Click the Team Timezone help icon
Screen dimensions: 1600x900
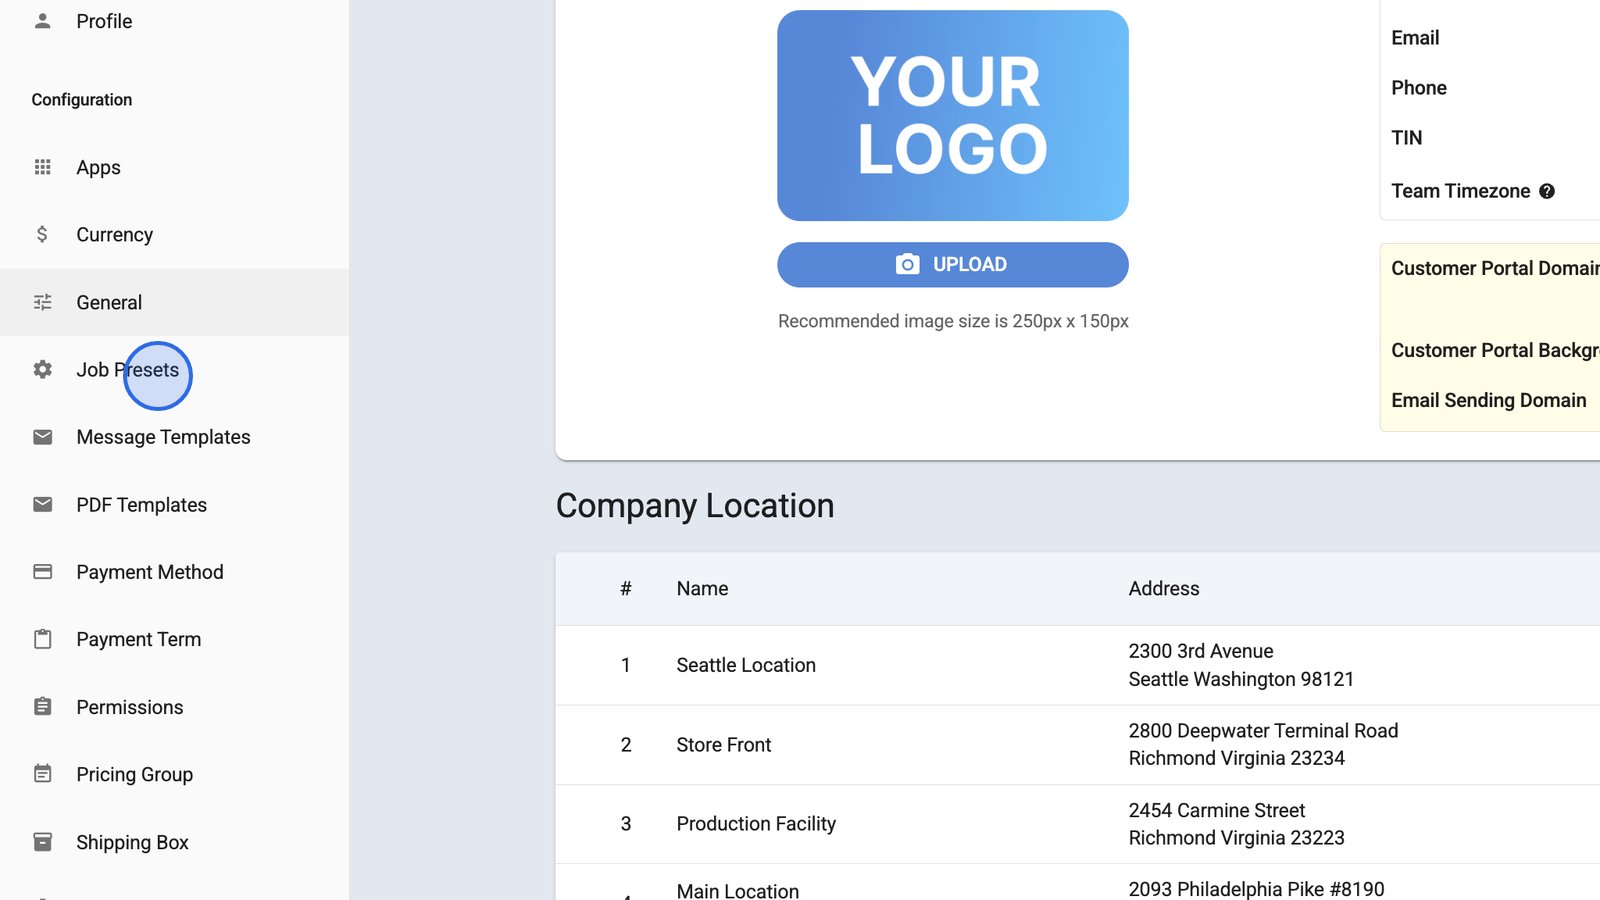[1547, 191]
